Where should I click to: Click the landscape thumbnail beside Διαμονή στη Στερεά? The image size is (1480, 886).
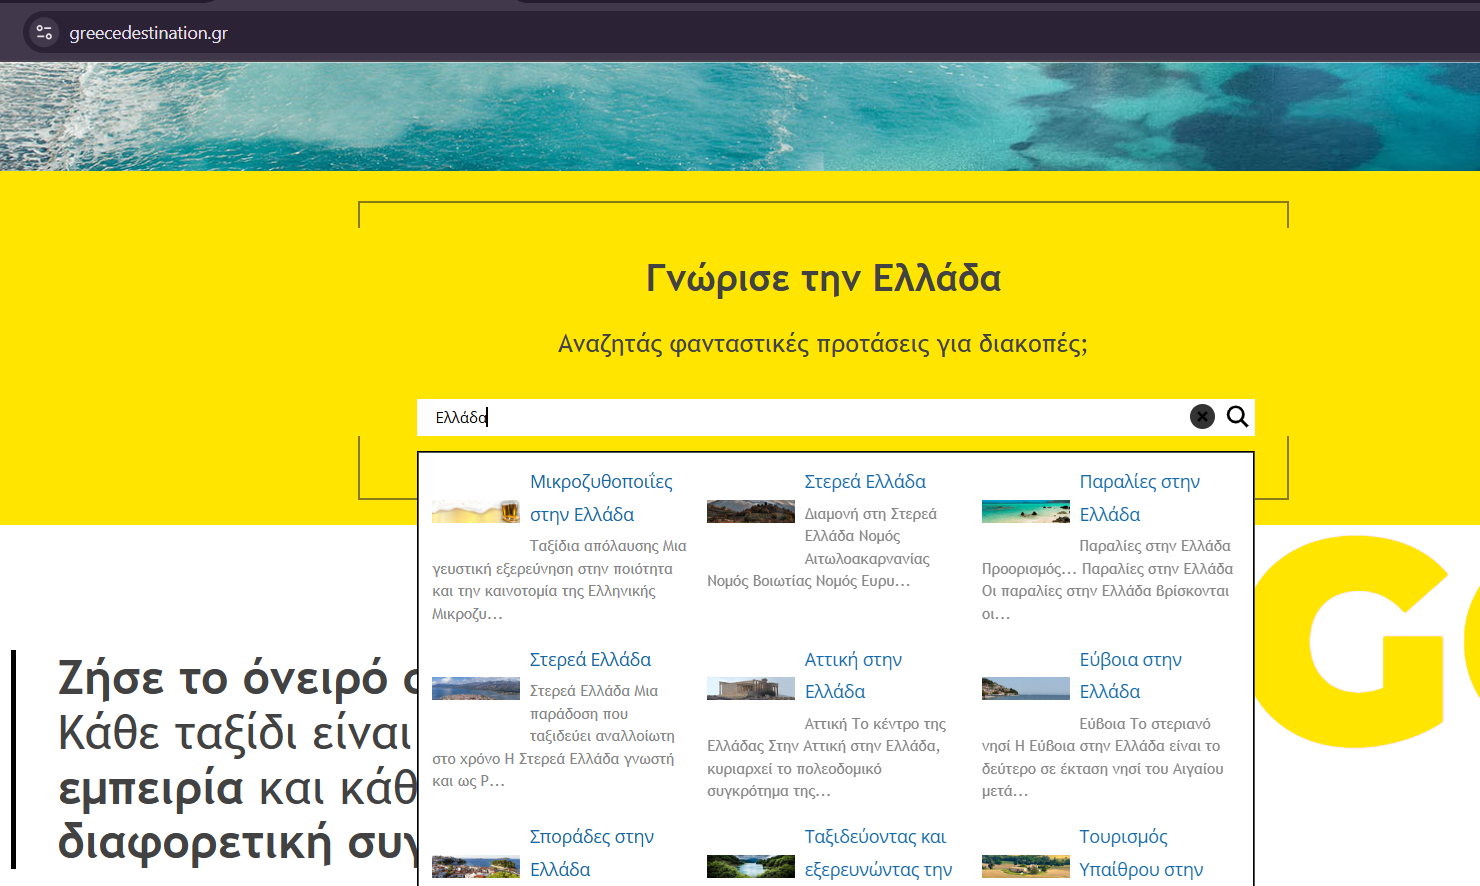751,511
